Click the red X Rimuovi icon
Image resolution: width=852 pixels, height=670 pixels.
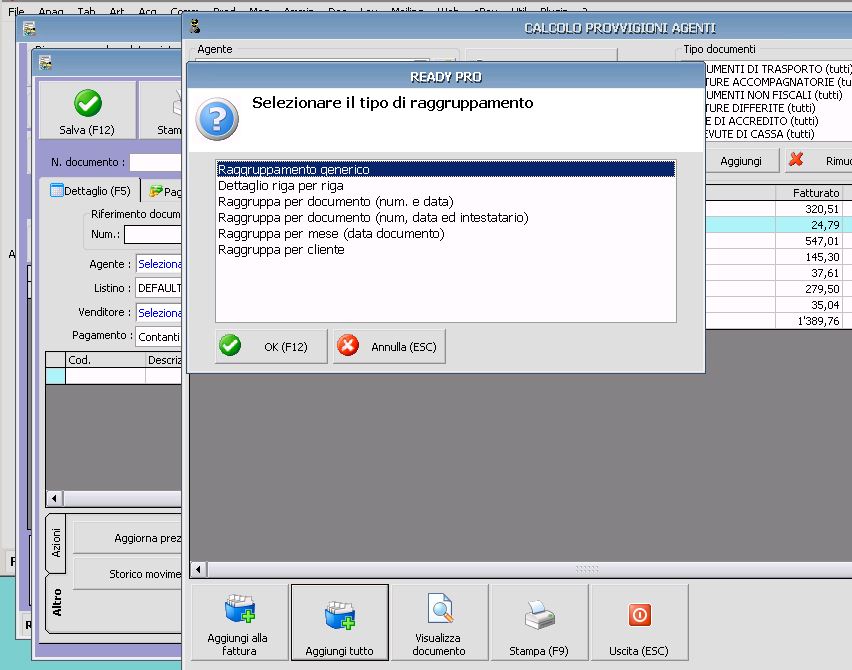[x=796, y=159]
